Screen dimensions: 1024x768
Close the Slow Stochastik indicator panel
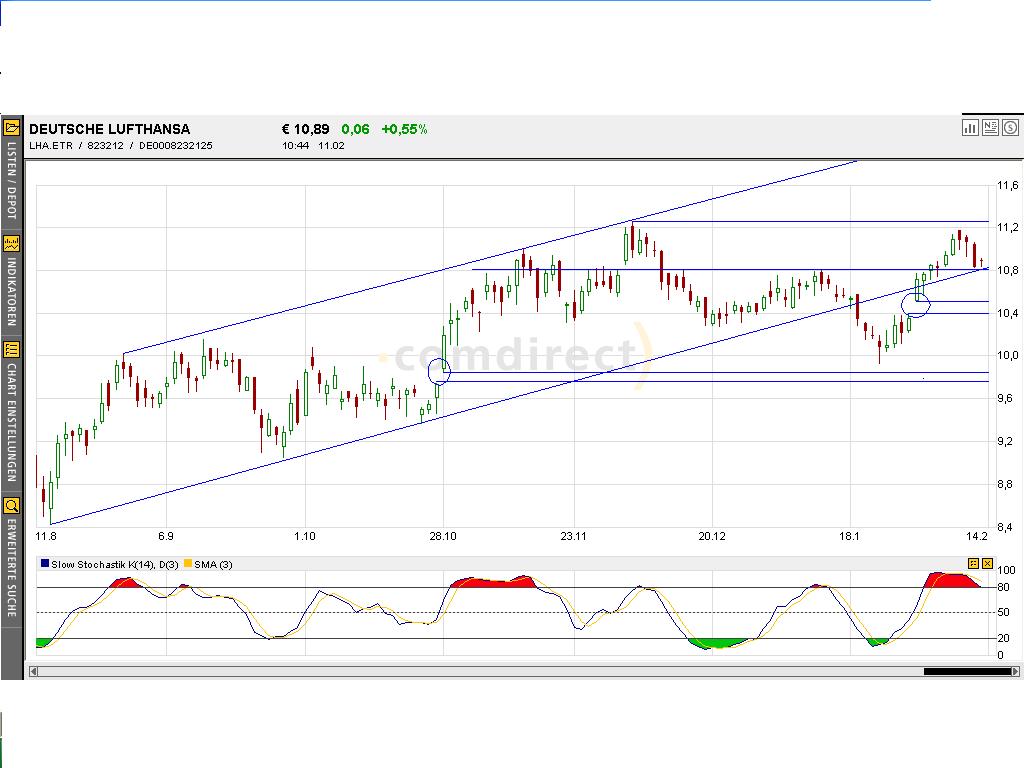(x=987, y=564)
